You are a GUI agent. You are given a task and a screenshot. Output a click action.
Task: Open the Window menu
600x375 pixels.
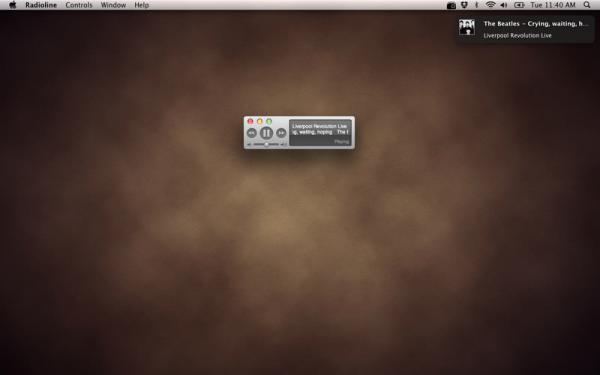click(113, 5)
